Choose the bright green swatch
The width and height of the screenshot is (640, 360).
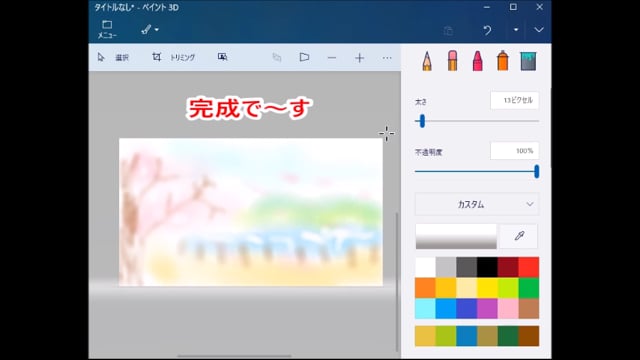529,288
